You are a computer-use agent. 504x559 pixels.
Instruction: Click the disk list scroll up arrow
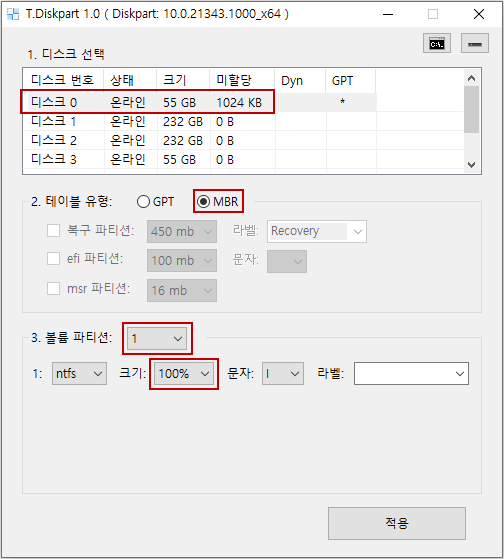[x=472, y=78]
